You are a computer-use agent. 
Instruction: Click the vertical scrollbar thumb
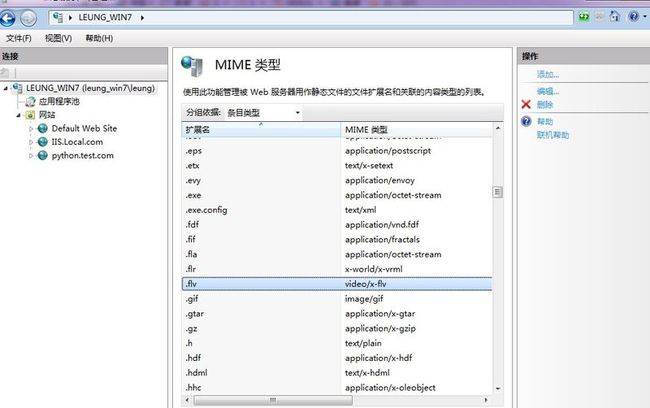coord(497,192)
